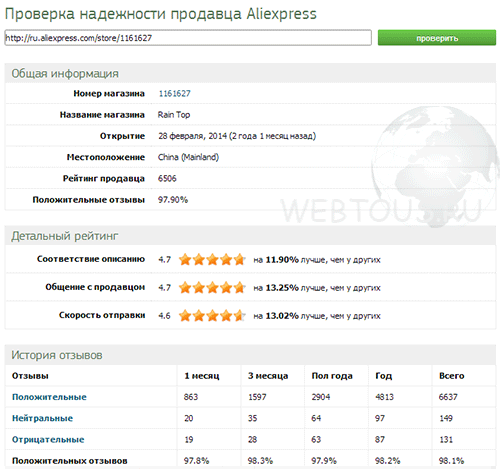The height and width of the screenshot is (469, 500).
Task: Click the star rating for Соответствие описанию
Action: (x=212, y=259)
